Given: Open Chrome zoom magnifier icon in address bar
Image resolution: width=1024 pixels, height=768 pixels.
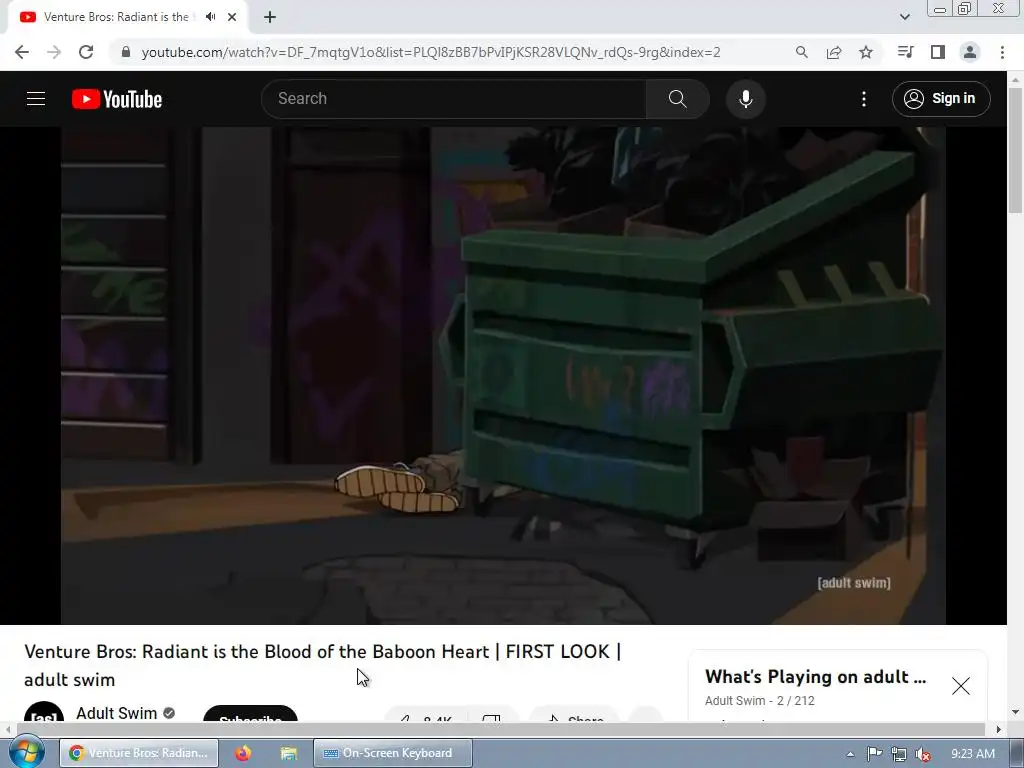Looking at the screenshot, I should (x=802, y=52).
